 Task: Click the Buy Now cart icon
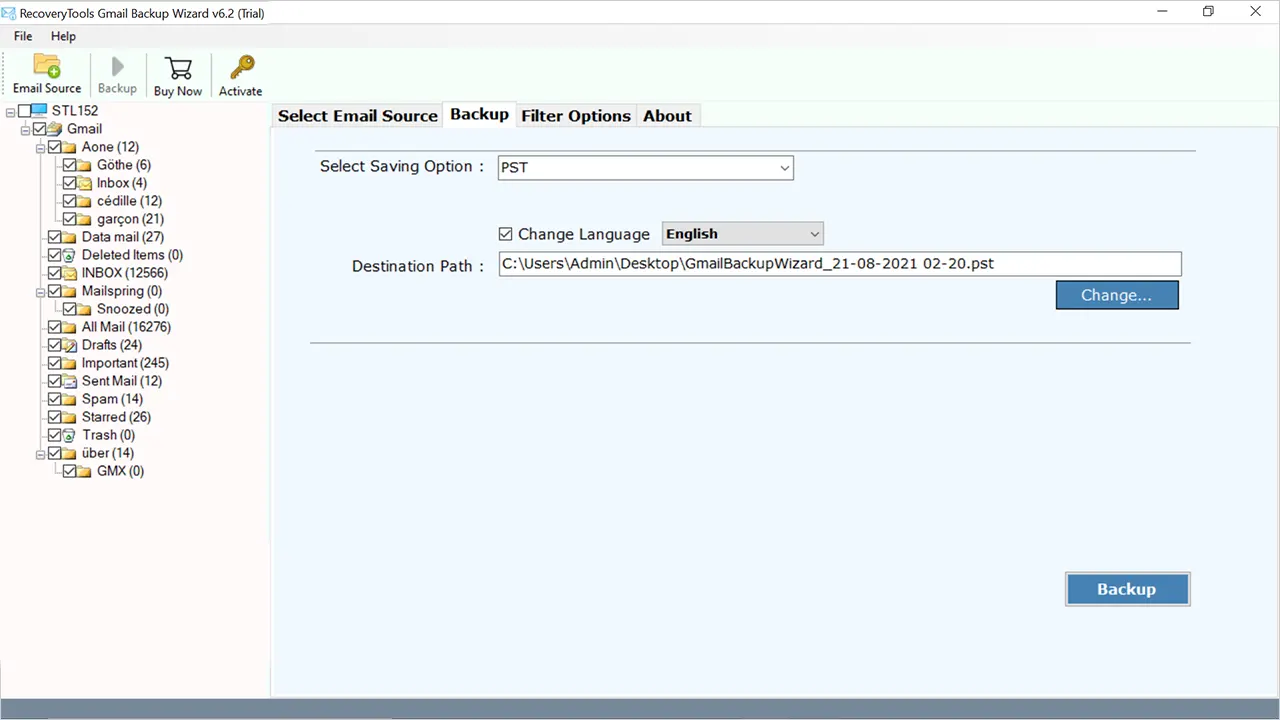178,68
